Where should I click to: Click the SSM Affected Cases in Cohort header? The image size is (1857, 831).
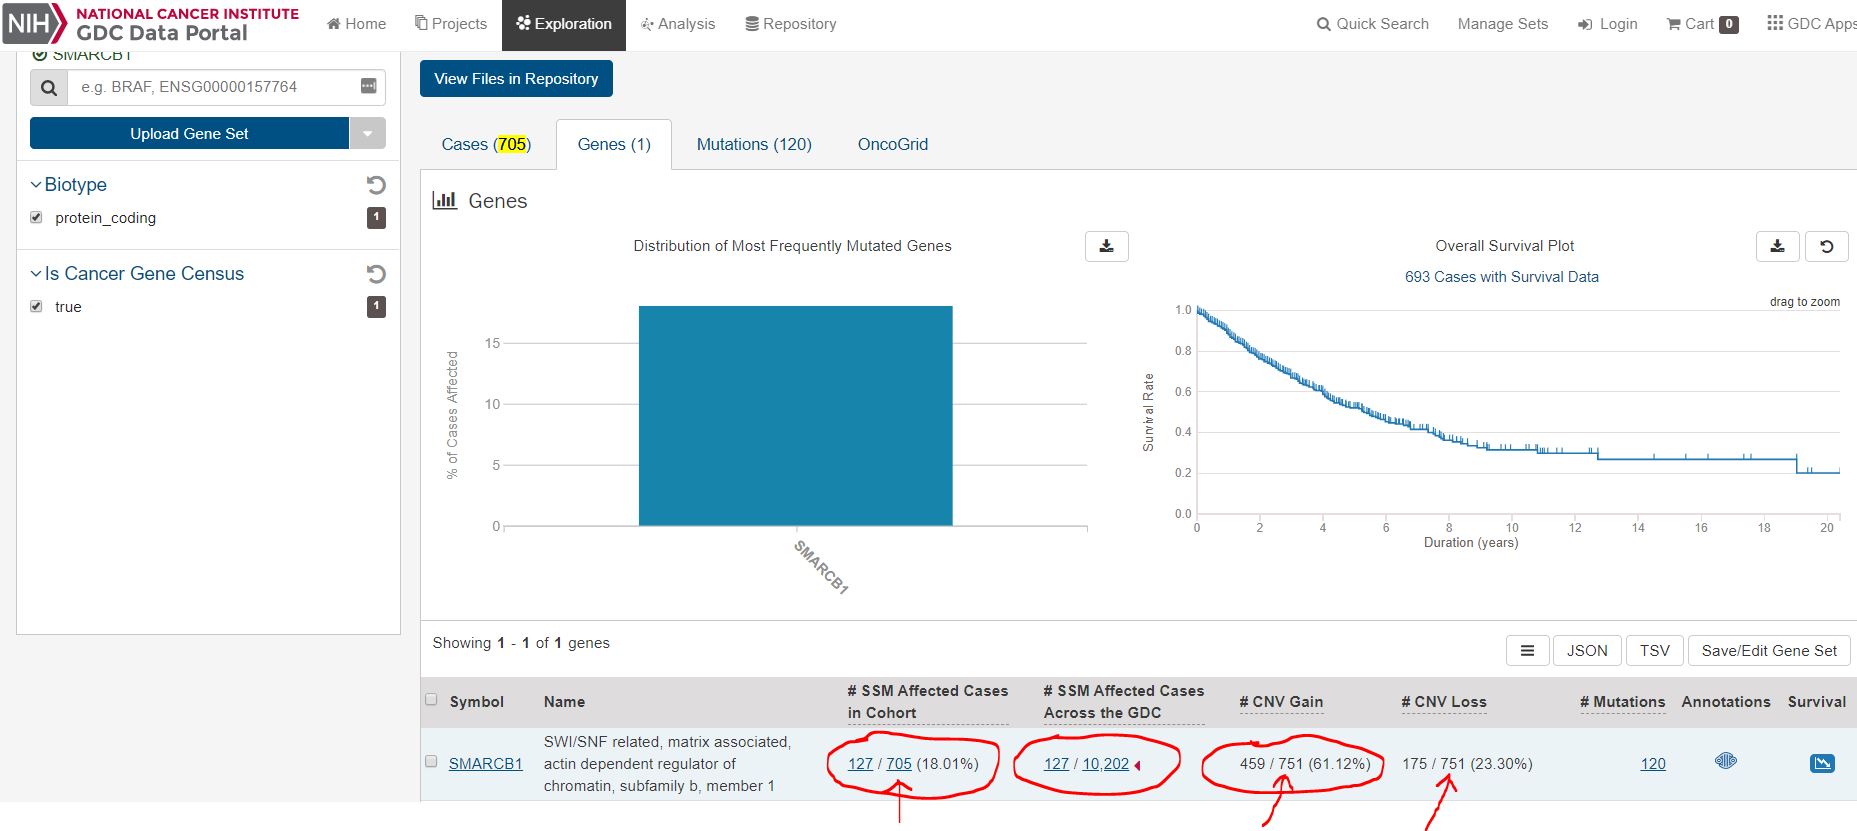[x=928, y=702]
